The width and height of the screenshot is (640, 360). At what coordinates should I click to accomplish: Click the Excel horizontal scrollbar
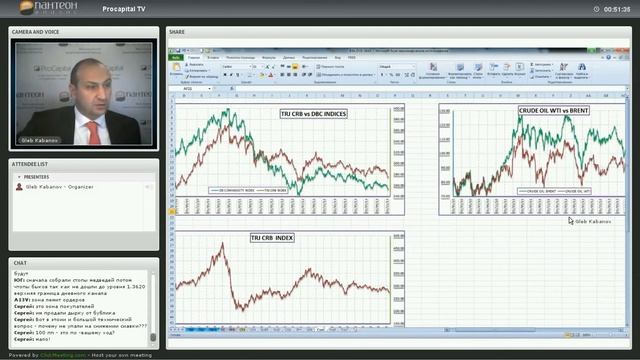pos(494,330)
